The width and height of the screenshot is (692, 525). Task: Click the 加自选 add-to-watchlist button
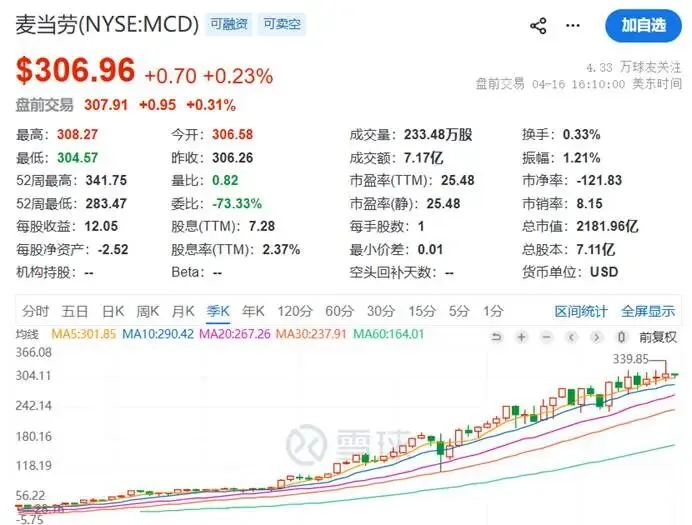click(643, 26)
